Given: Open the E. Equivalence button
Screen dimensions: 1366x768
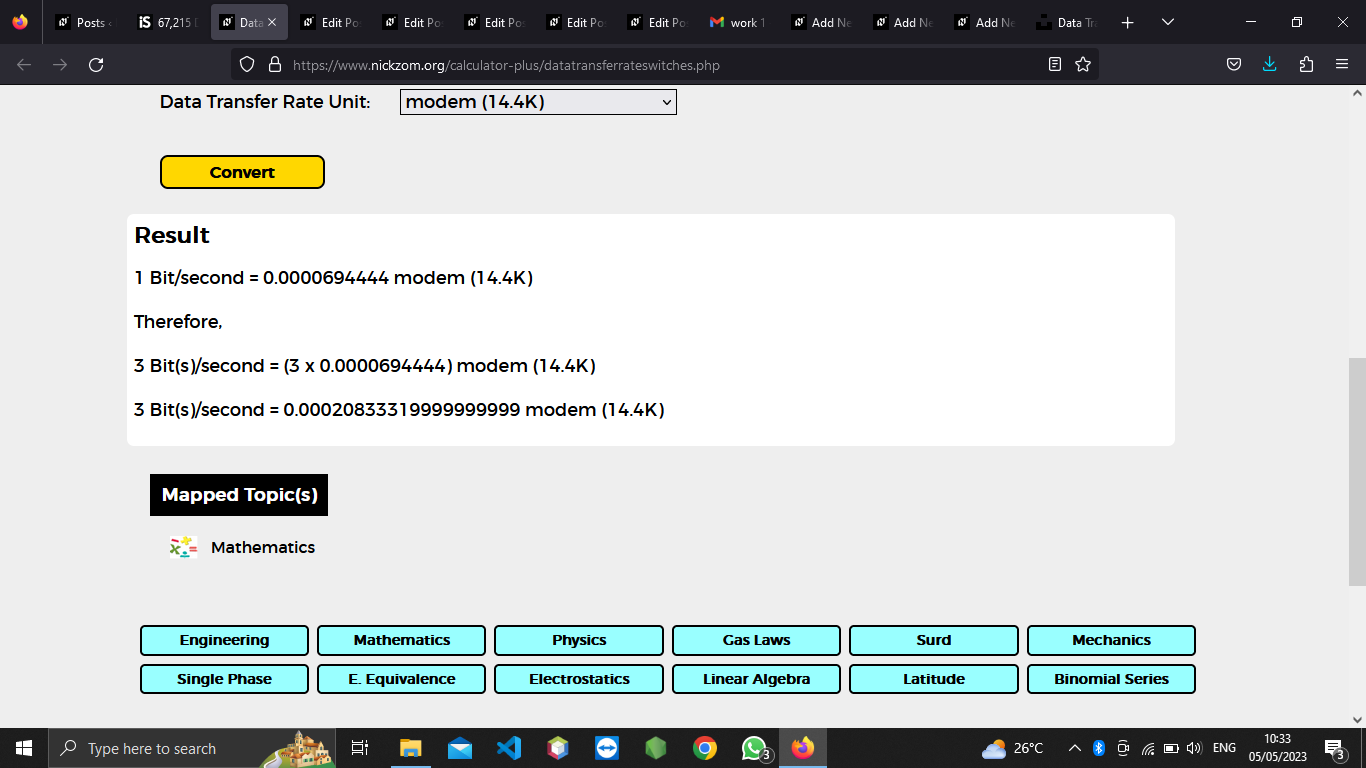Looking at the screenshot, I should [402, 679].
